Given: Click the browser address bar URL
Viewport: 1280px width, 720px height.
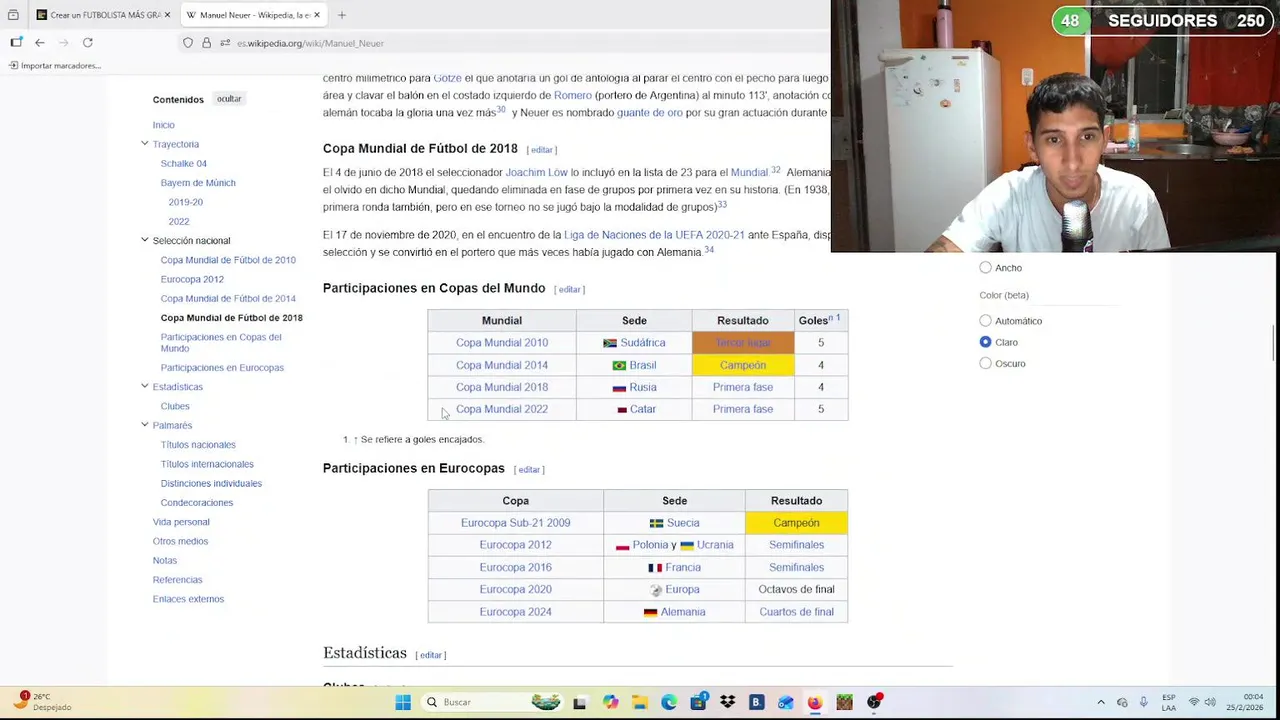Looking at the screenshot, I should [310, 43].
